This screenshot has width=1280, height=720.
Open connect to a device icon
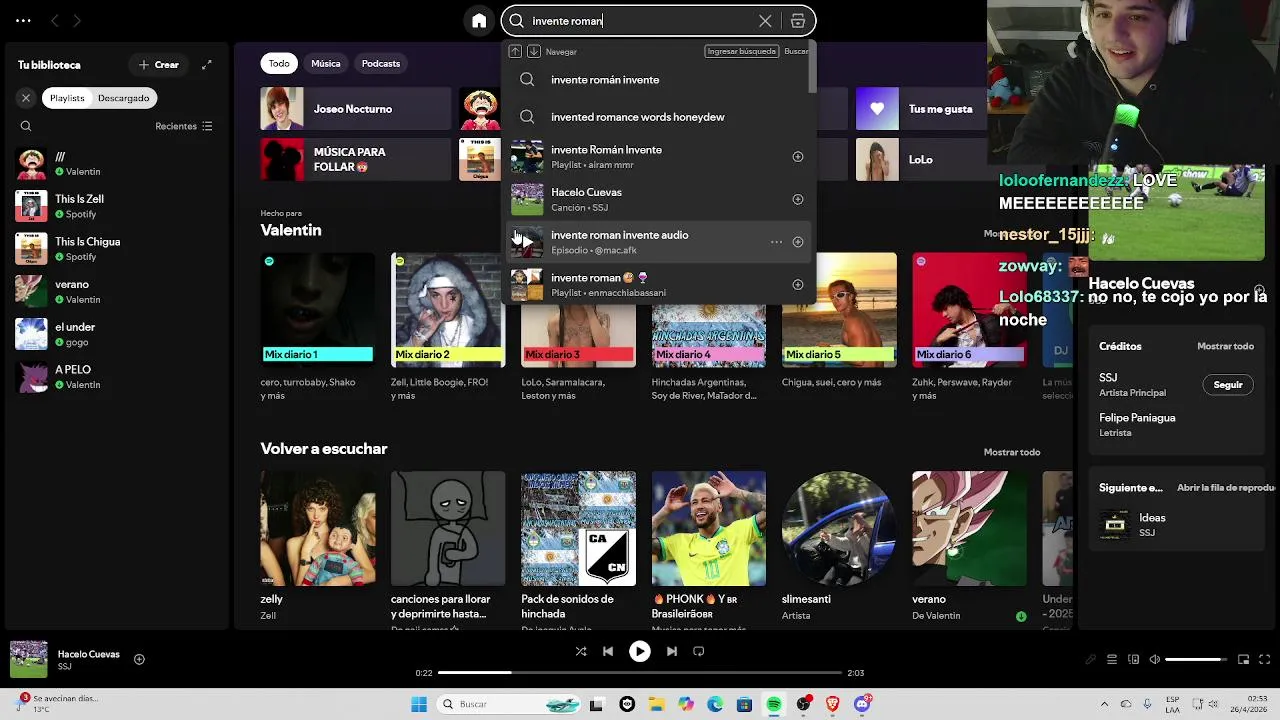[x=1134, y=660]
